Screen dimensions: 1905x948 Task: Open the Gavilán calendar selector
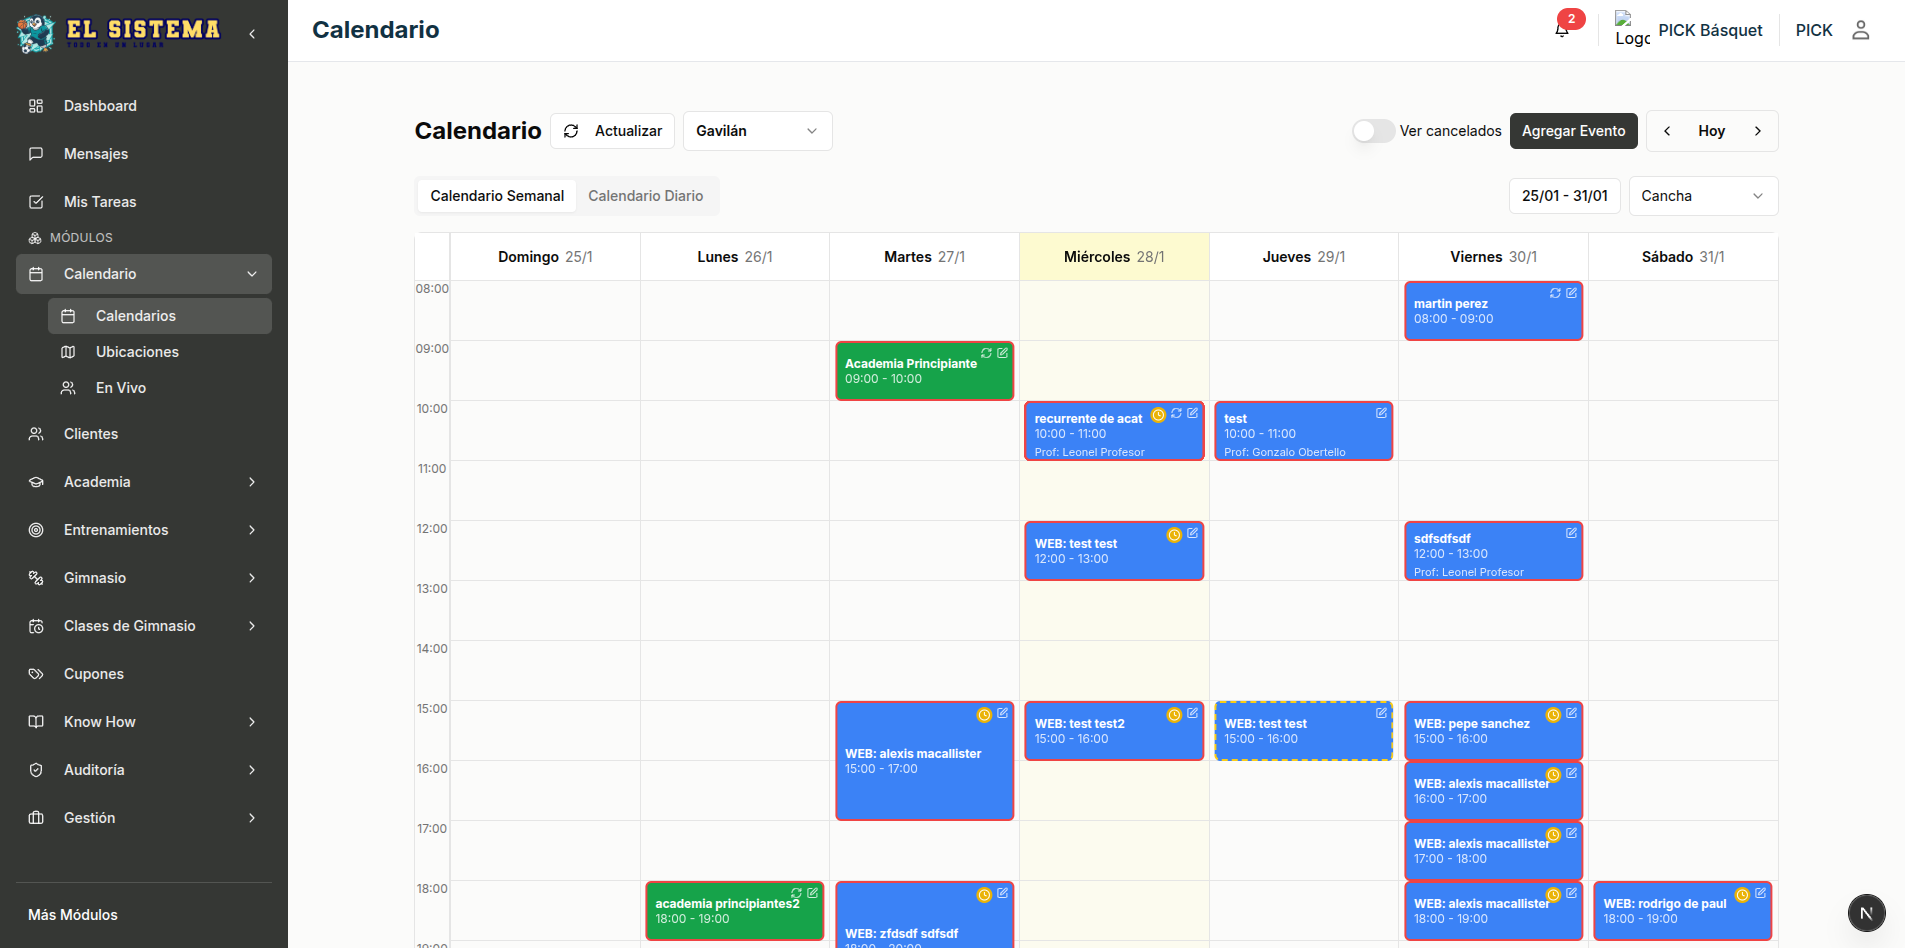(x=757, y=131)
